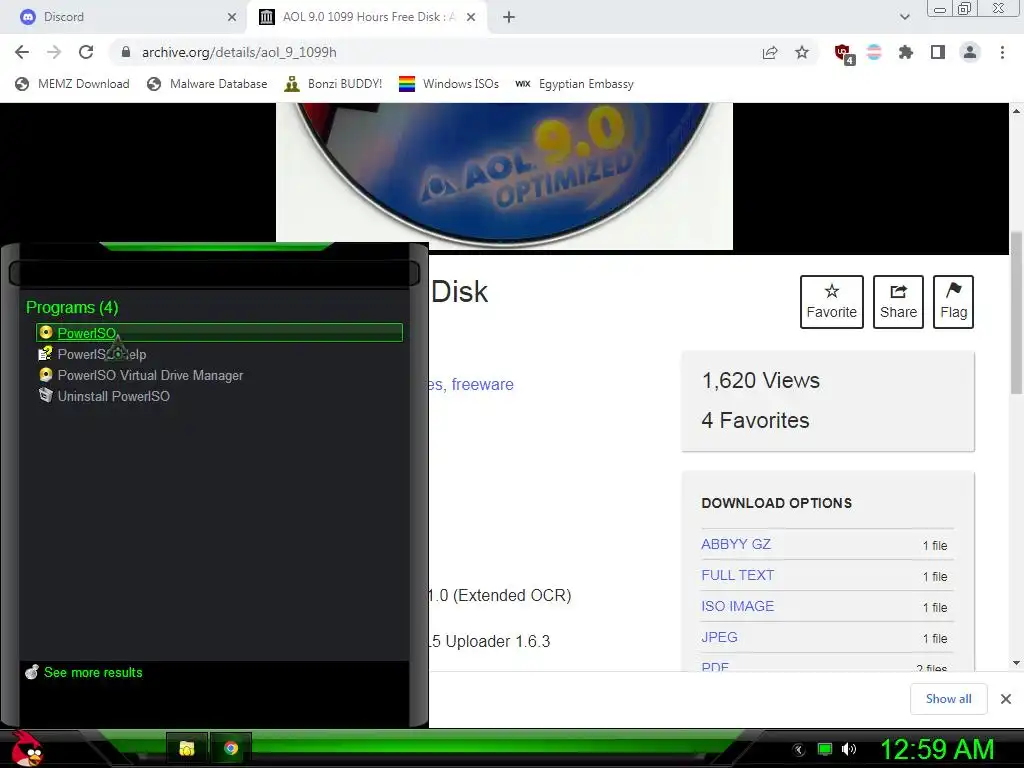Click the page vertical scrollbar thumb
Viewport: 1024px width, 768px height.
(x=1016, y=312)
